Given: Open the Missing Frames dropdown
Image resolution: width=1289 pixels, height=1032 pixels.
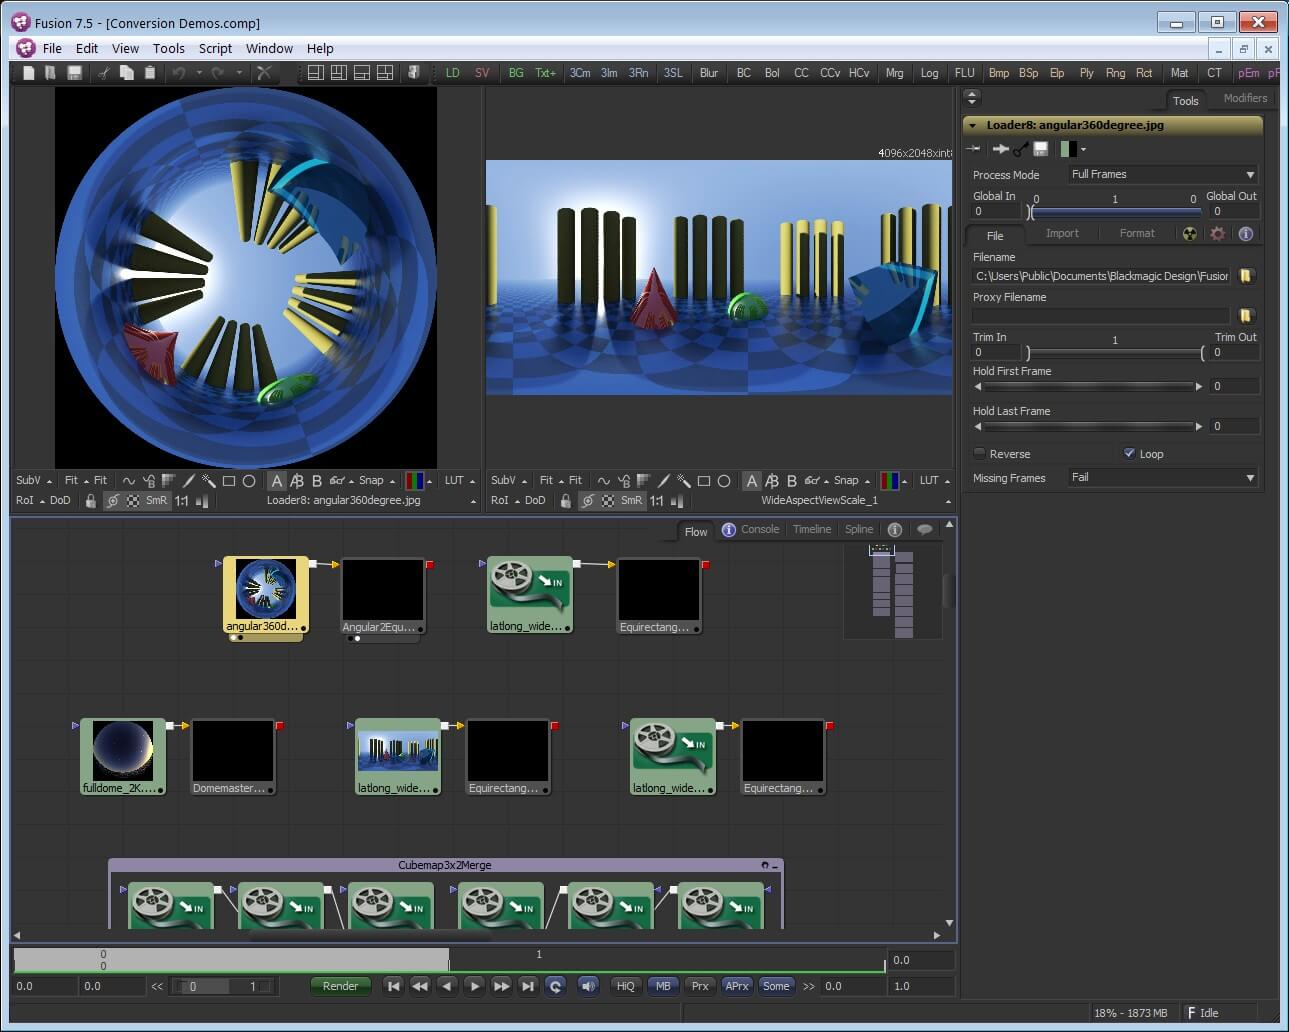Looking at the screenshot, I should 1163,477.
